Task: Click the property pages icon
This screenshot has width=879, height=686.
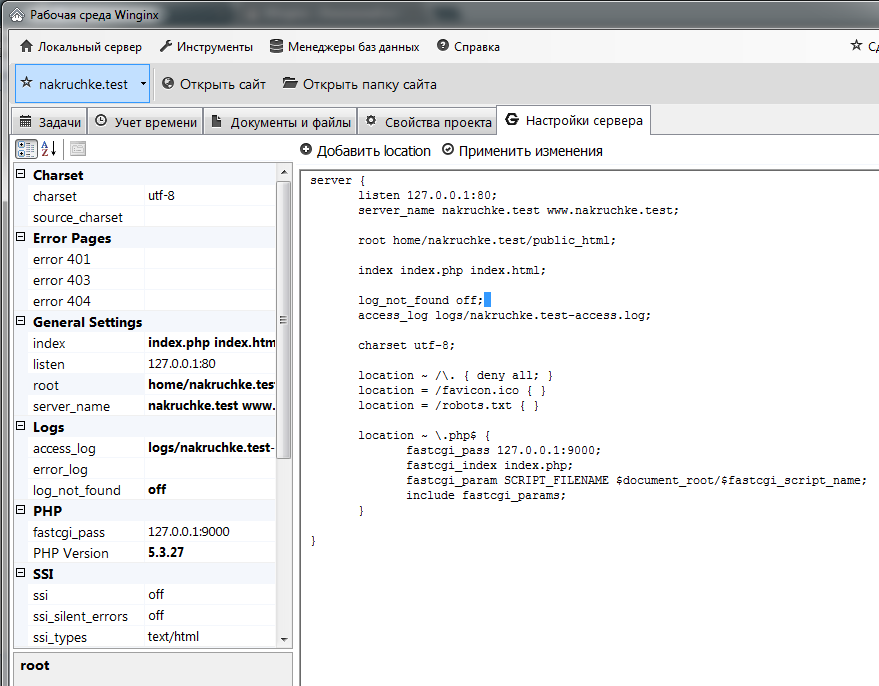Action: point(78,149)
